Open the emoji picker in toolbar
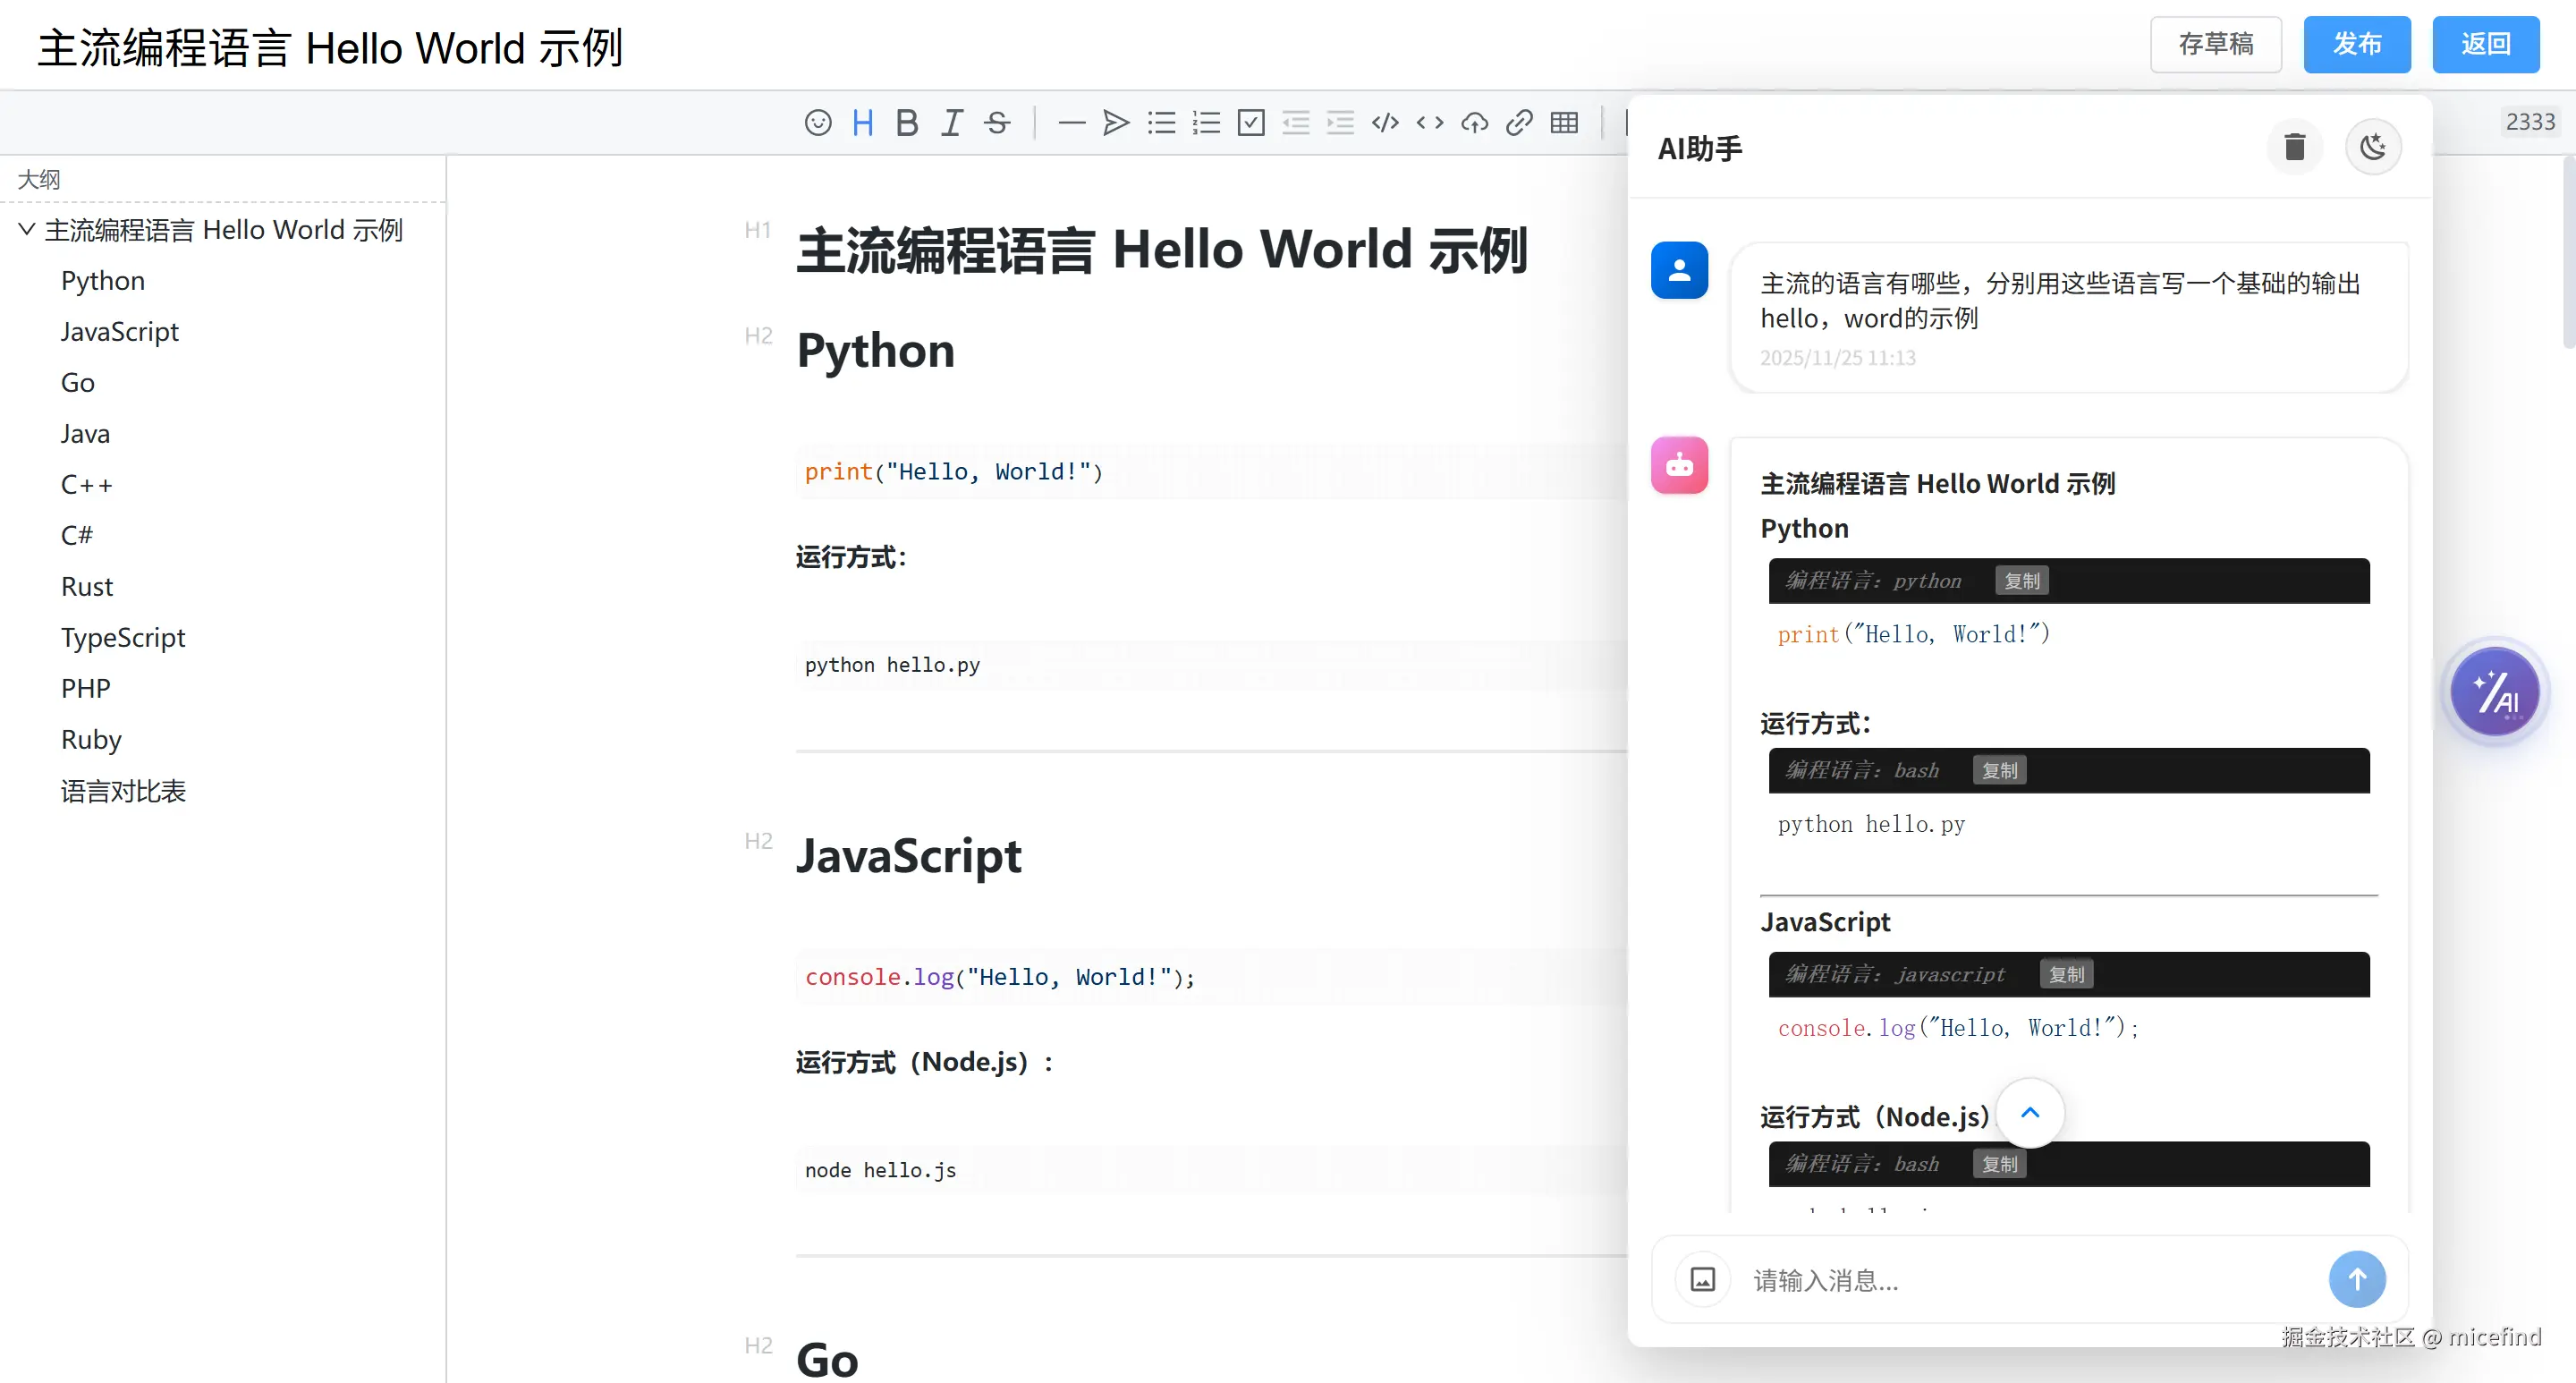This screenshot has width=2576, height=1383. pyautogui.click(x=817, y=123)
